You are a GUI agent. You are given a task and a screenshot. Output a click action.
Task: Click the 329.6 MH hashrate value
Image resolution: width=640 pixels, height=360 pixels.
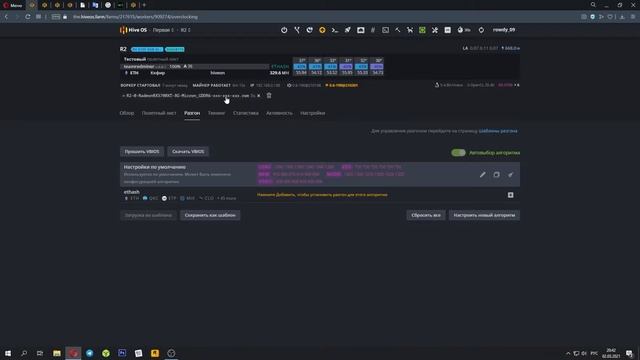click(x=279, y=73)
